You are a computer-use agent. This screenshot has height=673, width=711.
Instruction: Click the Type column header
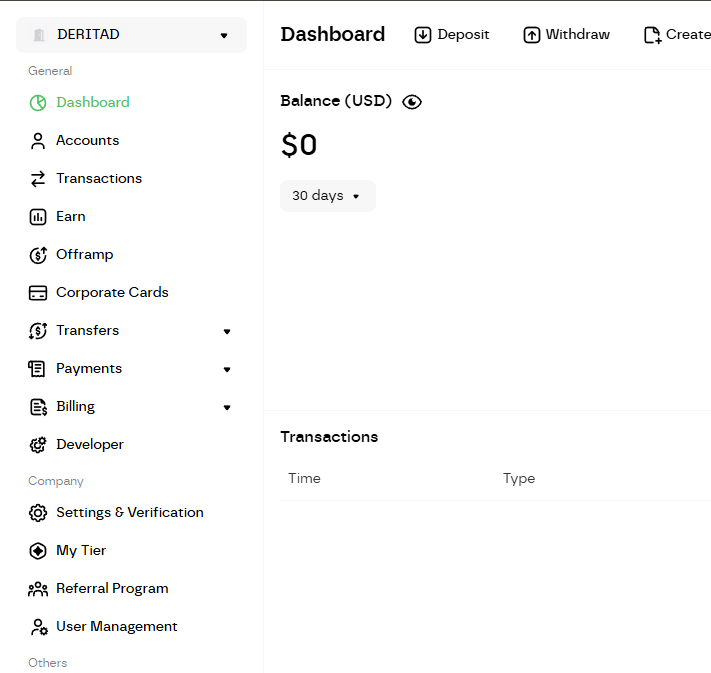[519, 478]
